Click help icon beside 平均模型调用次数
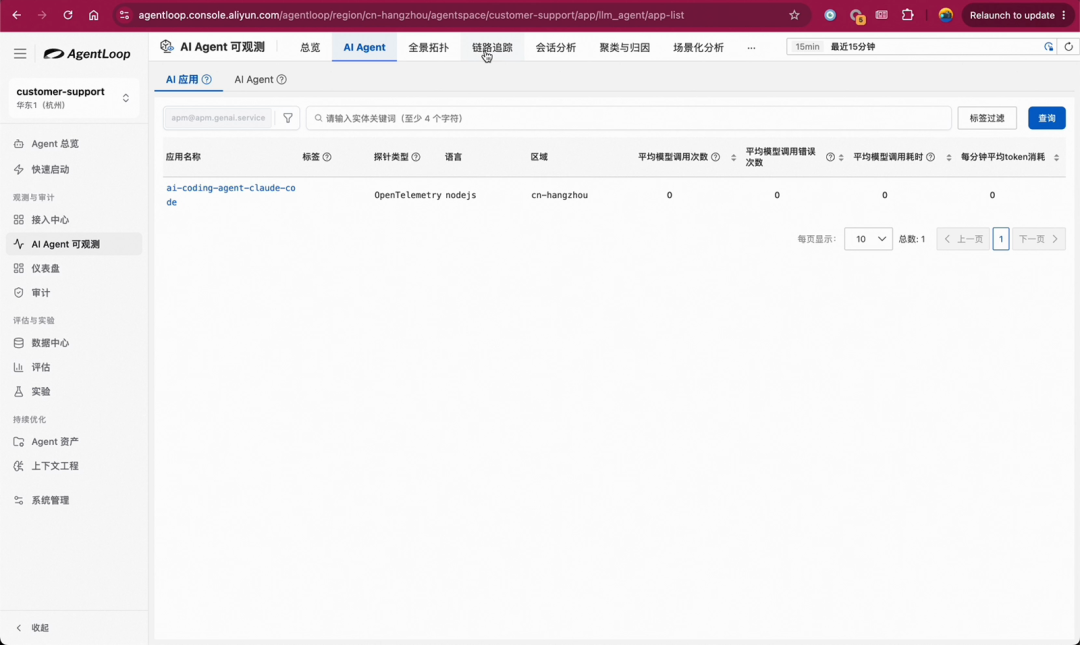 pyautogui.click(x=716, y=157)
